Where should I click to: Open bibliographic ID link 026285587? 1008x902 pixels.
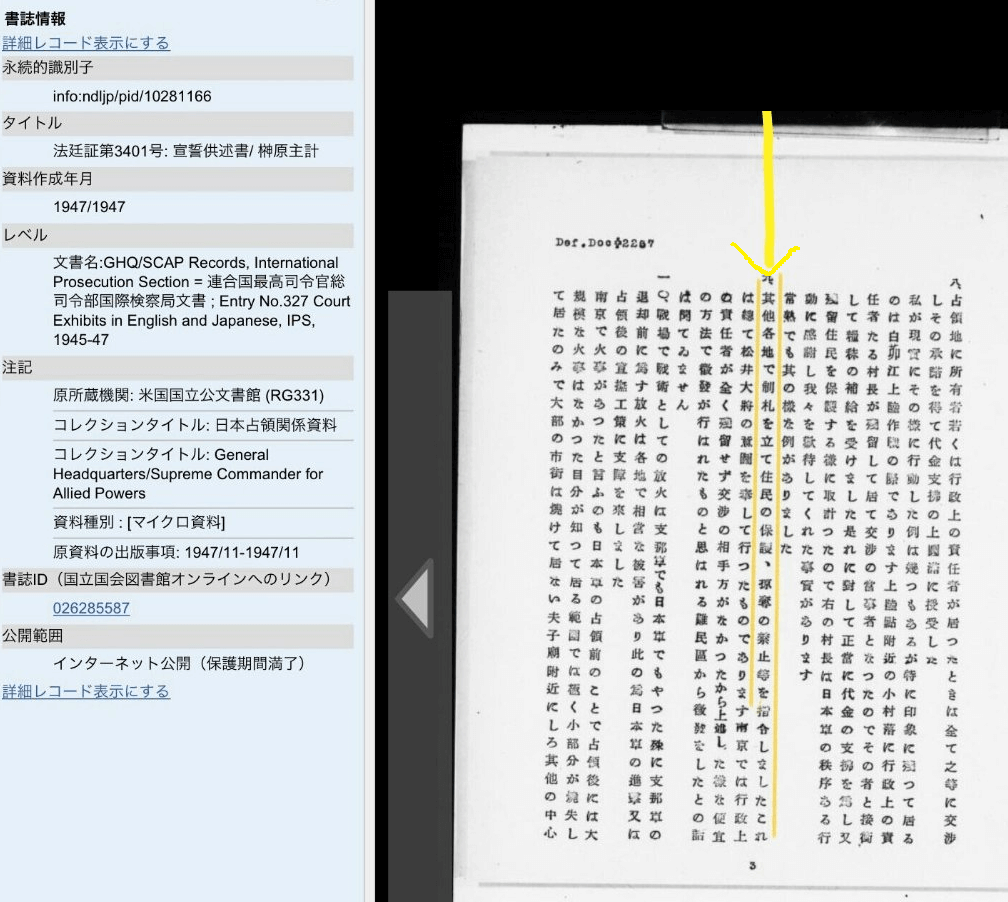coord(91,608)
